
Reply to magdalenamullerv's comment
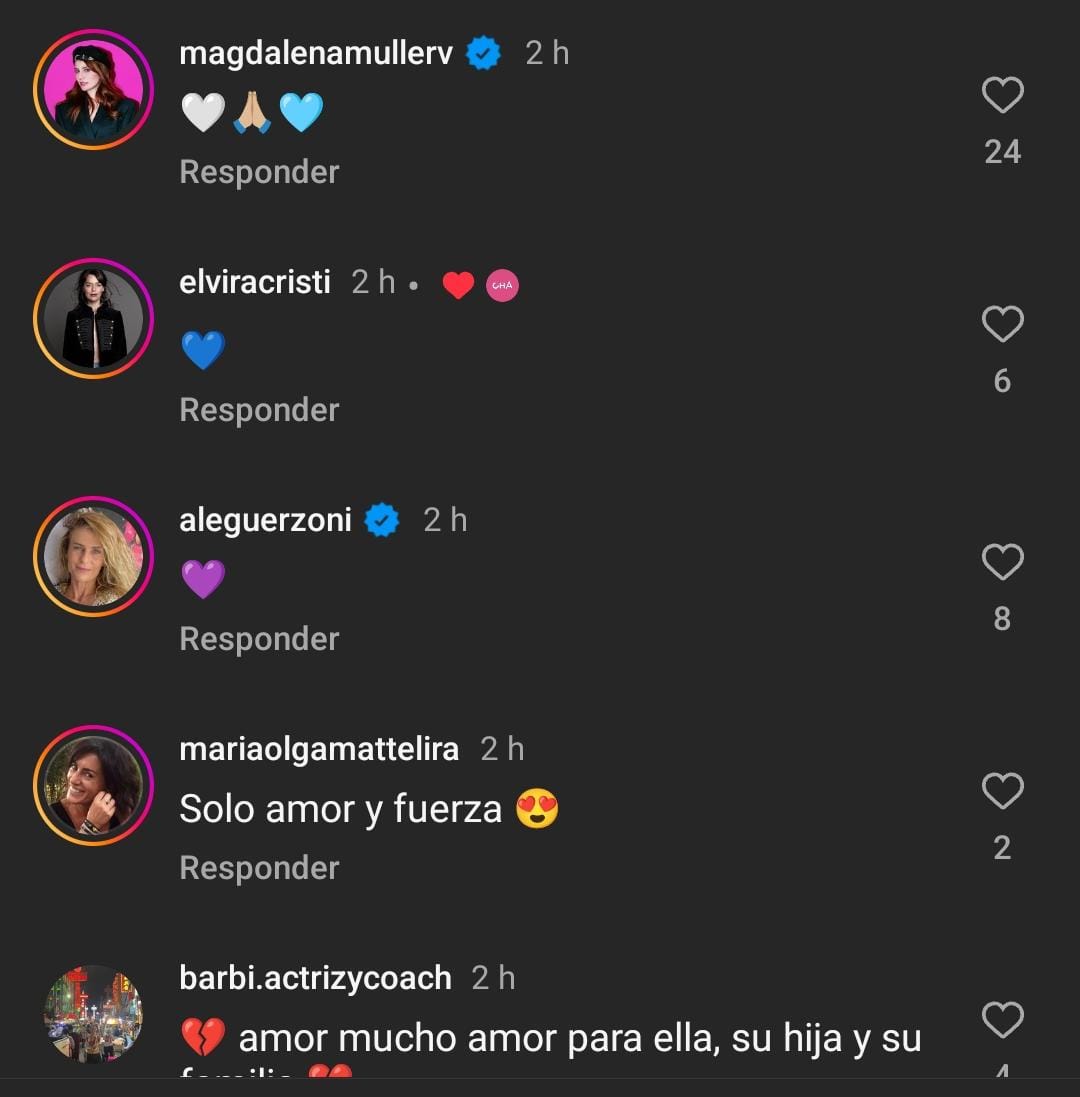[x=259, y=172]
